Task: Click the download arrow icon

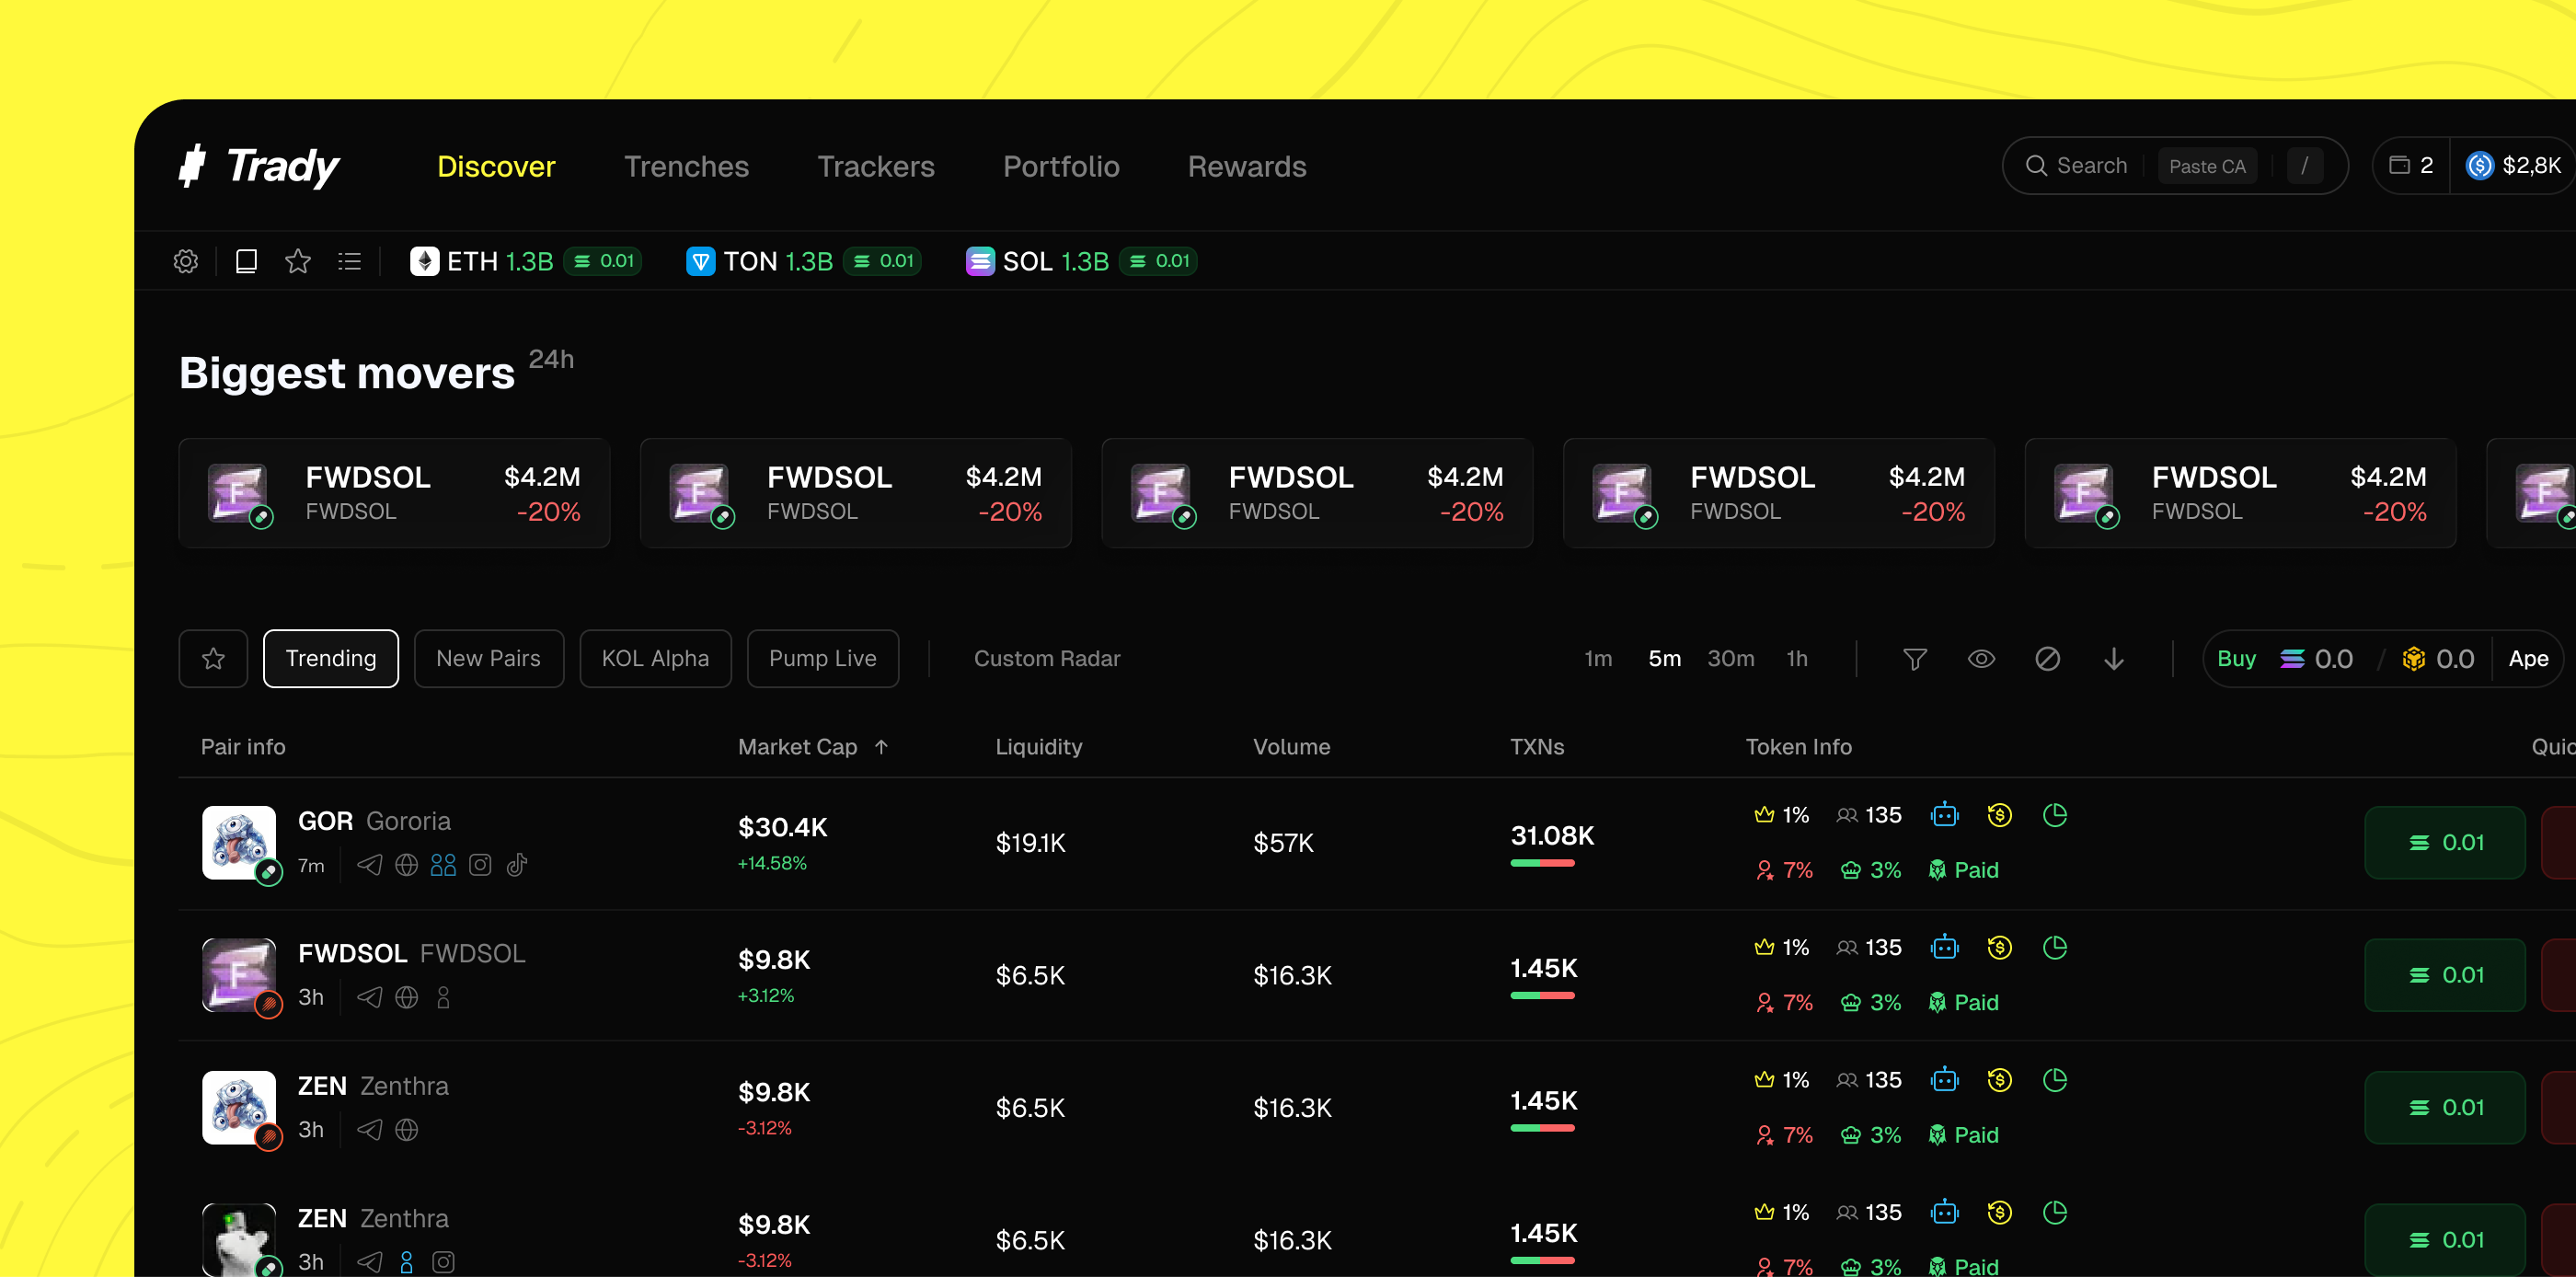Action: click(x=2113, y=659)
